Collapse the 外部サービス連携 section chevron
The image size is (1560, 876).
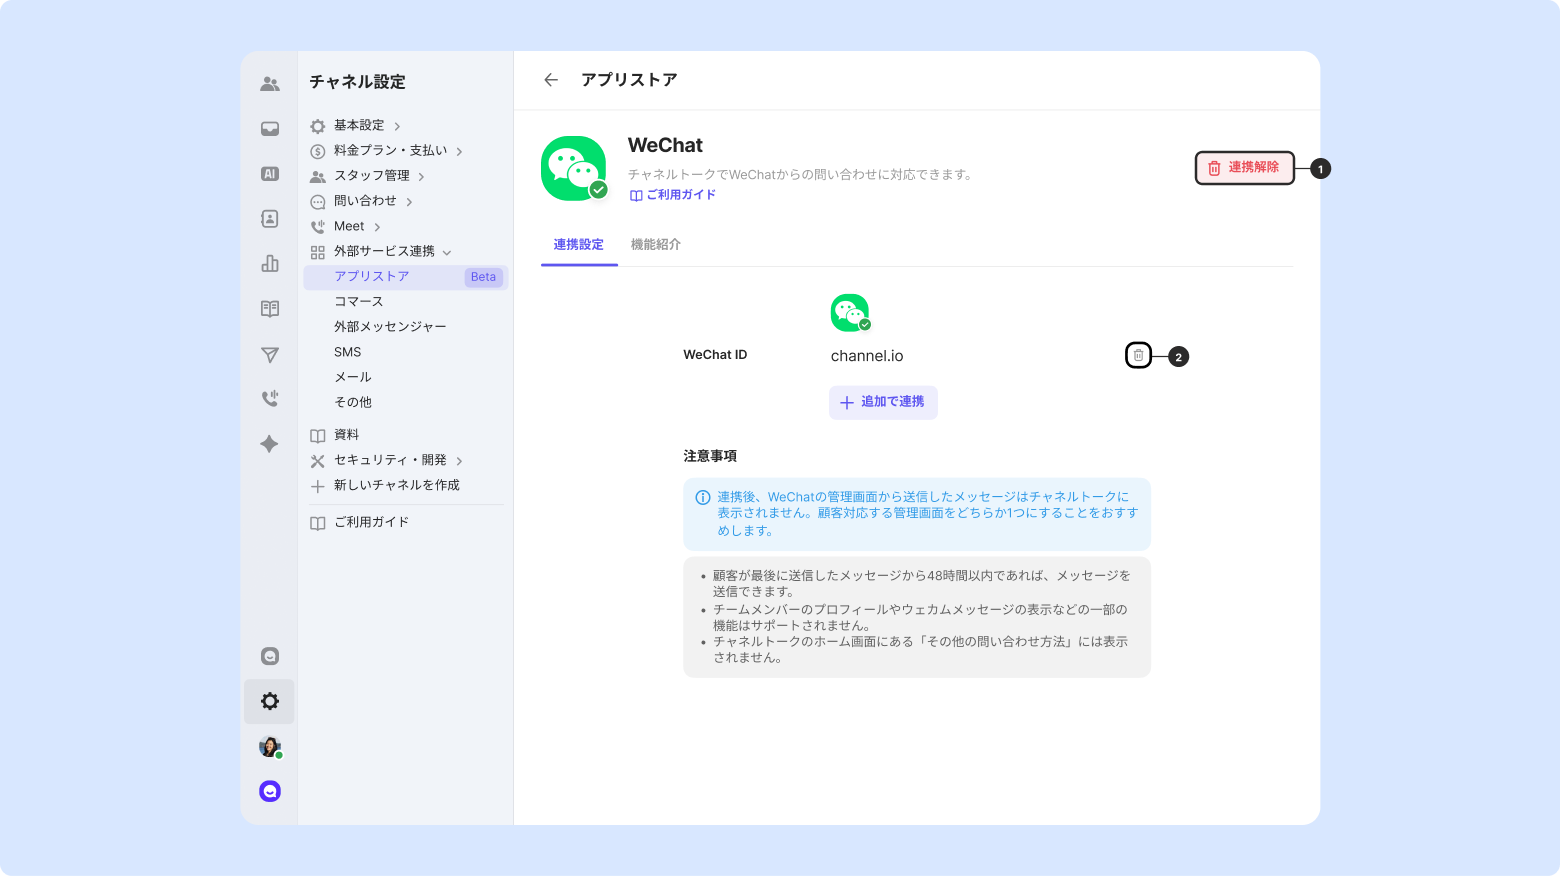[447, 252]
